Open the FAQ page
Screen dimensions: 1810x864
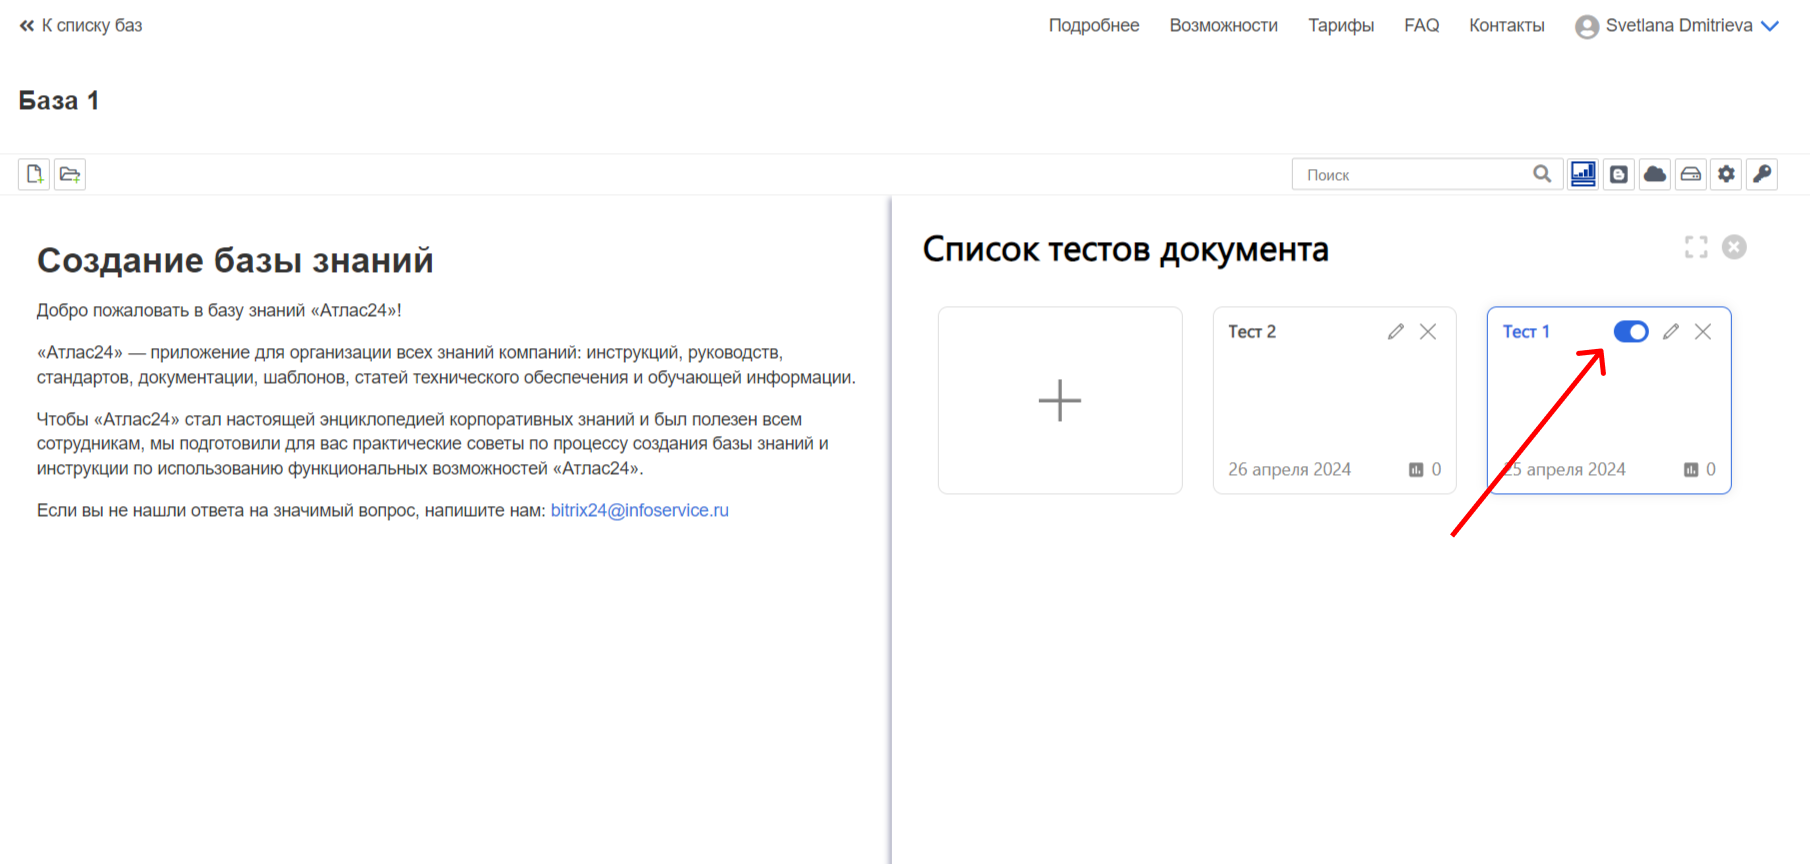pos(1421,26)
